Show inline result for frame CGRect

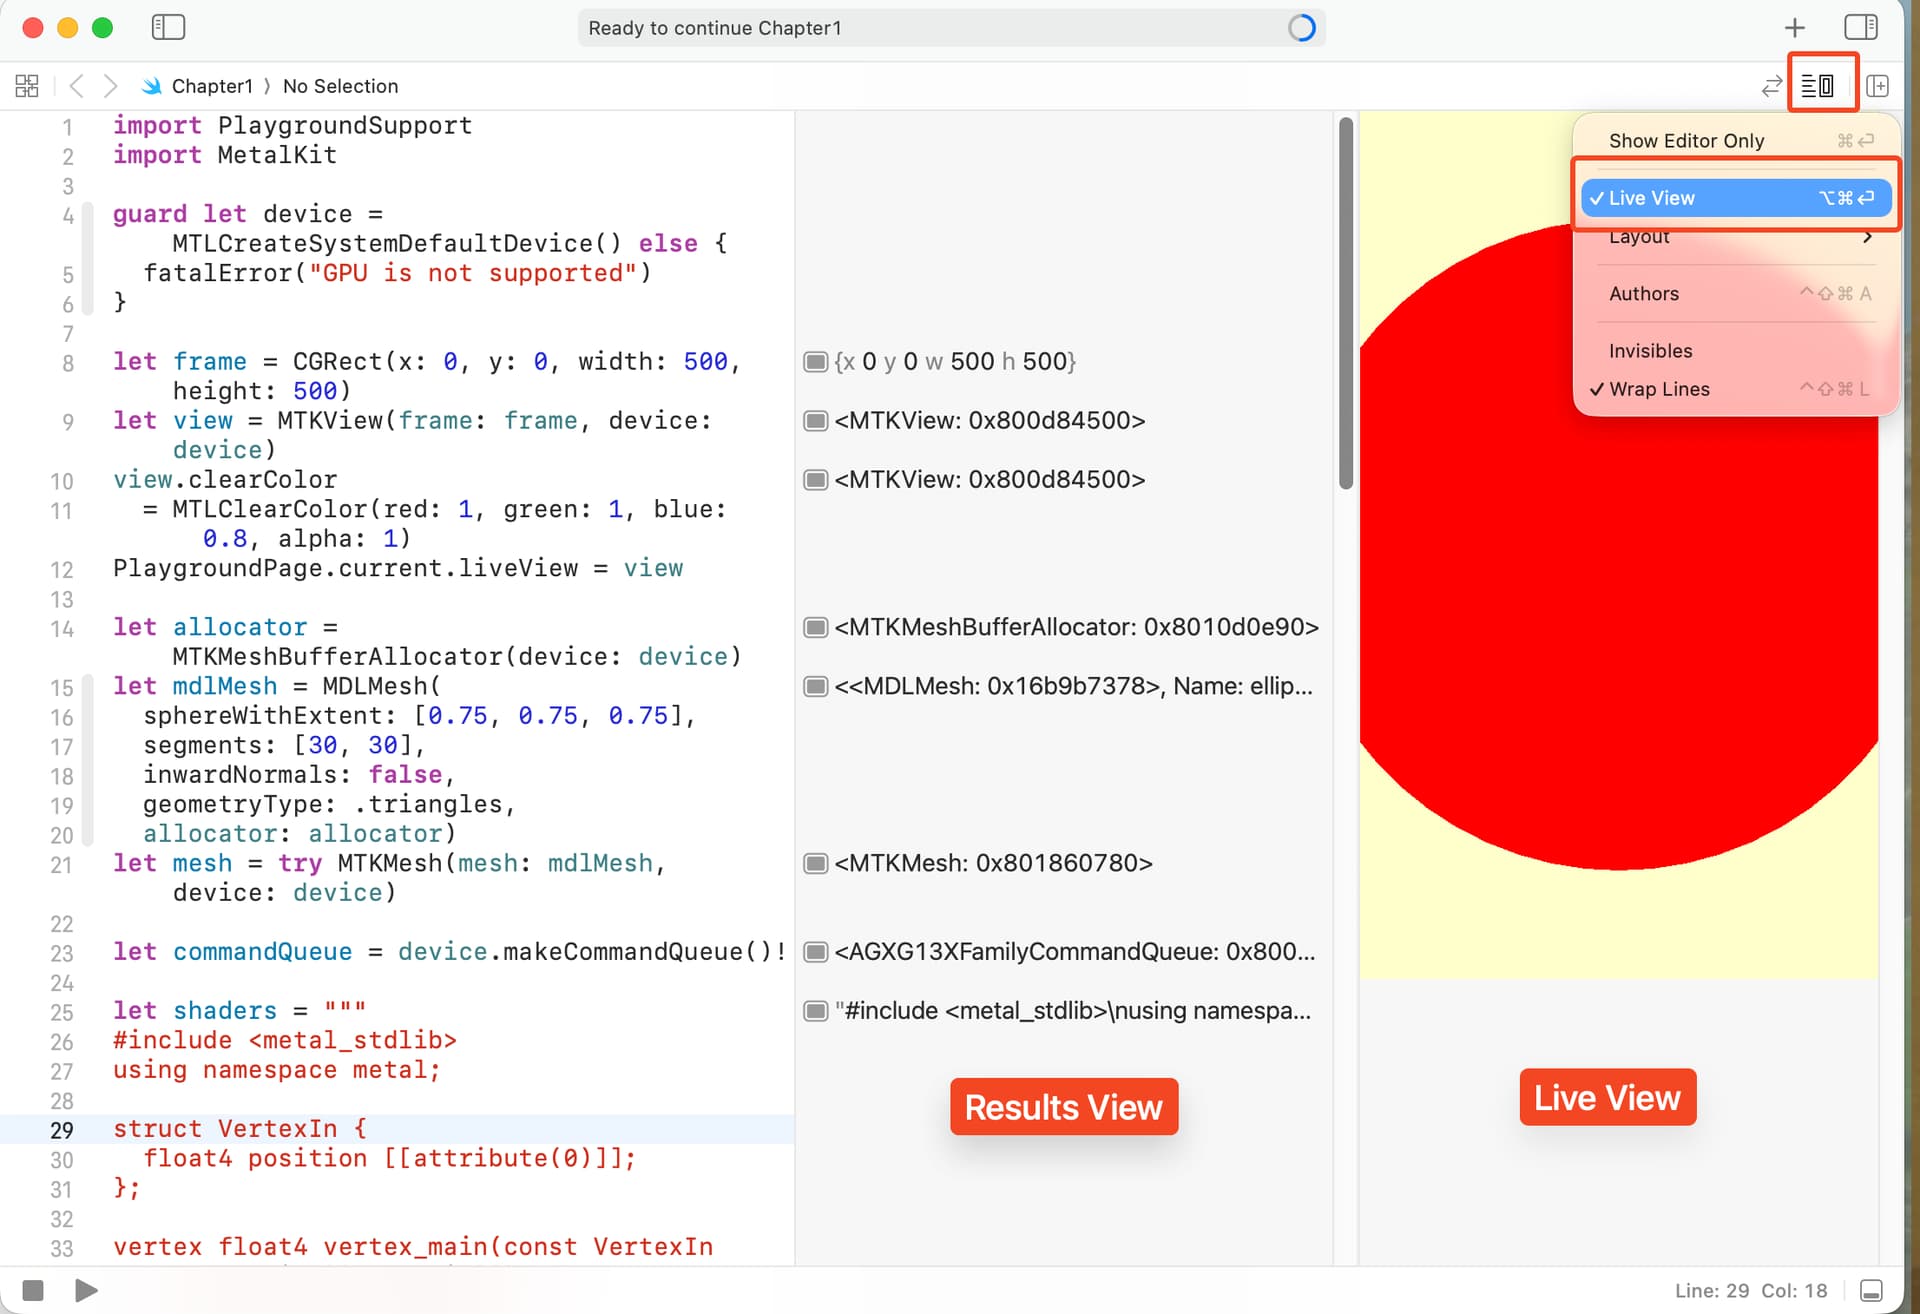pos(816,362)
